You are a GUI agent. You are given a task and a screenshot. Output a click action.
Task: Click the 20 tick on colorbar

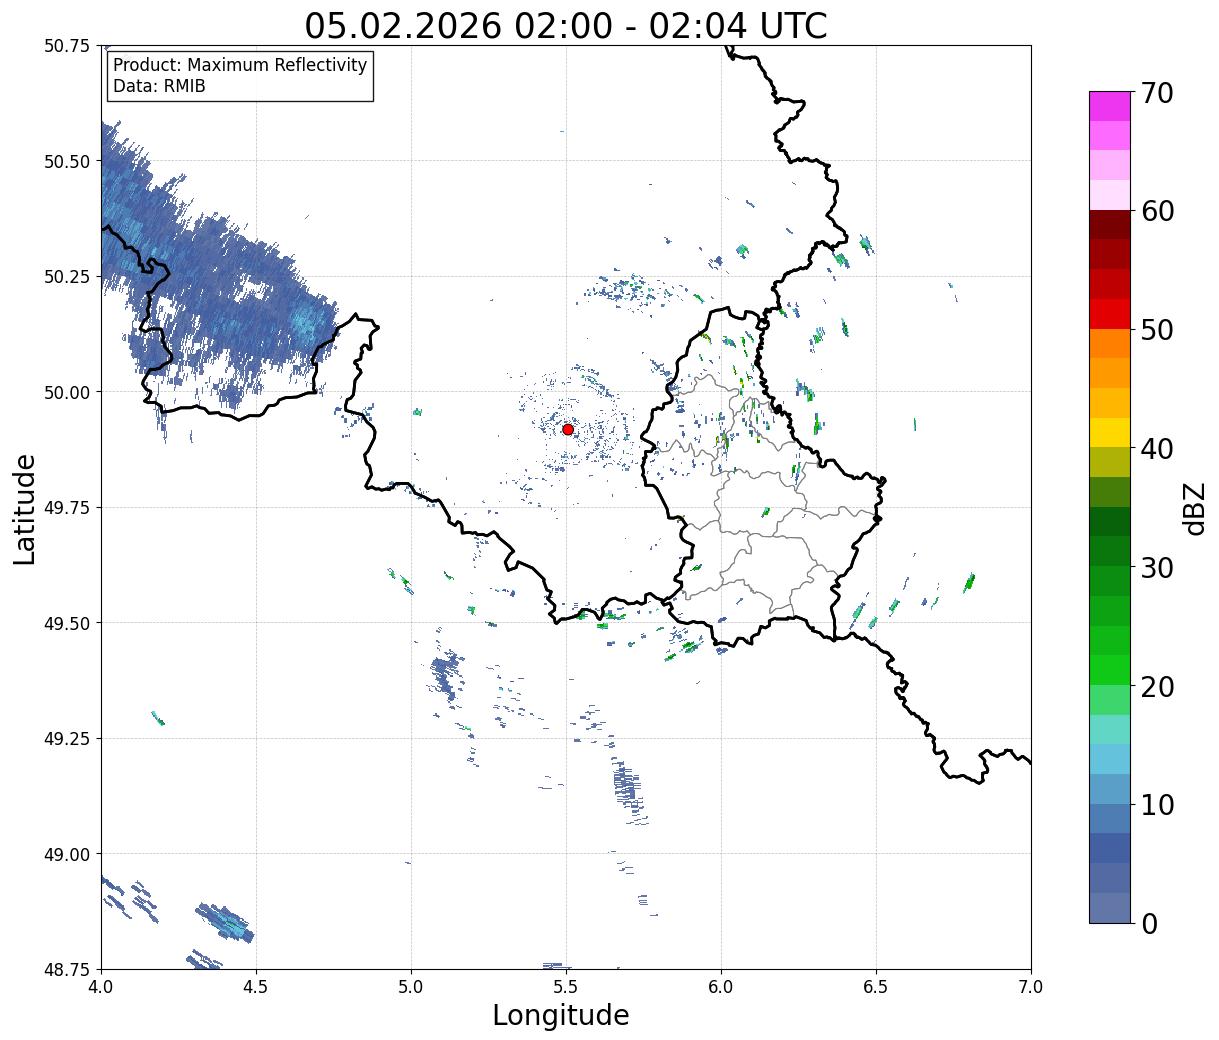point(1157,686)
